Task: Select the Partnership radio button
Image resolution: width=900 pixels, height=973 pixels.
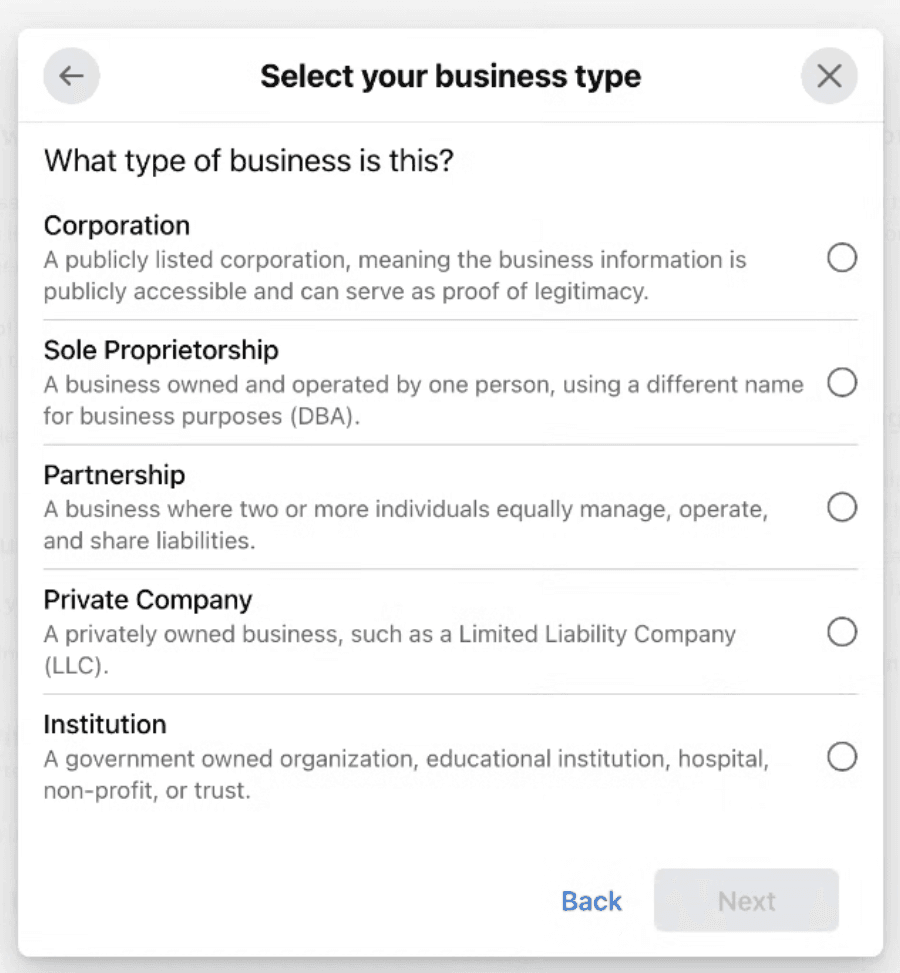Action: click(843, 507)
